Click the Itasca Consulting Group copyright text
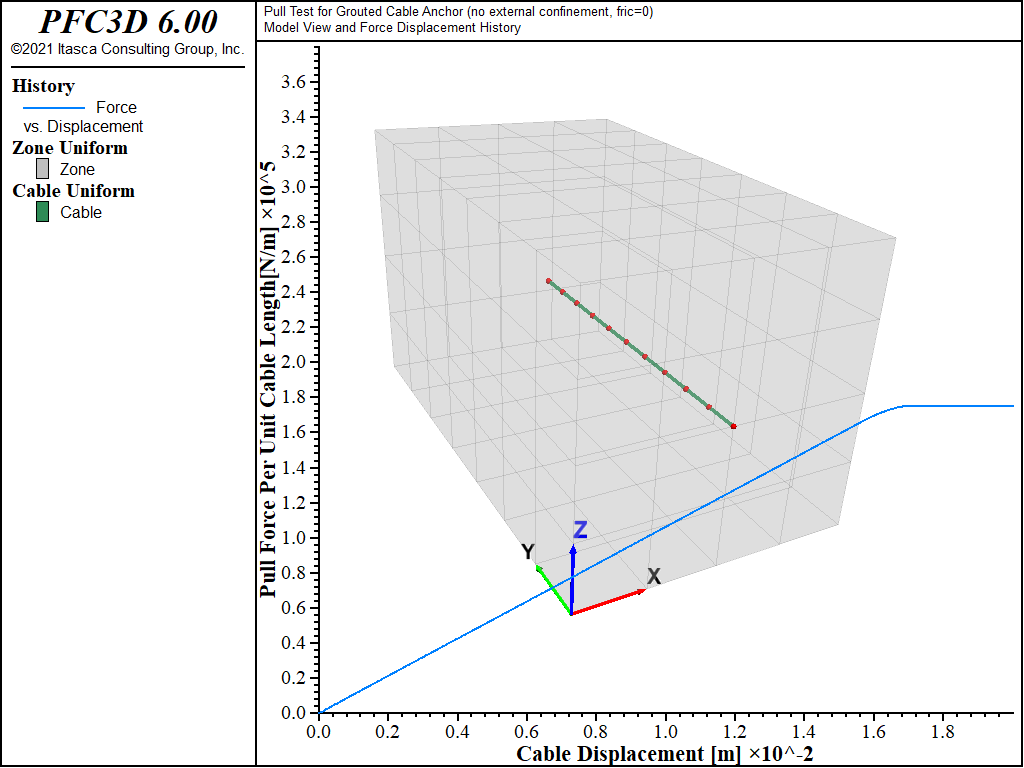This screenshot has height=768, width=1024. pyautogui.click(x=127, y=49)
